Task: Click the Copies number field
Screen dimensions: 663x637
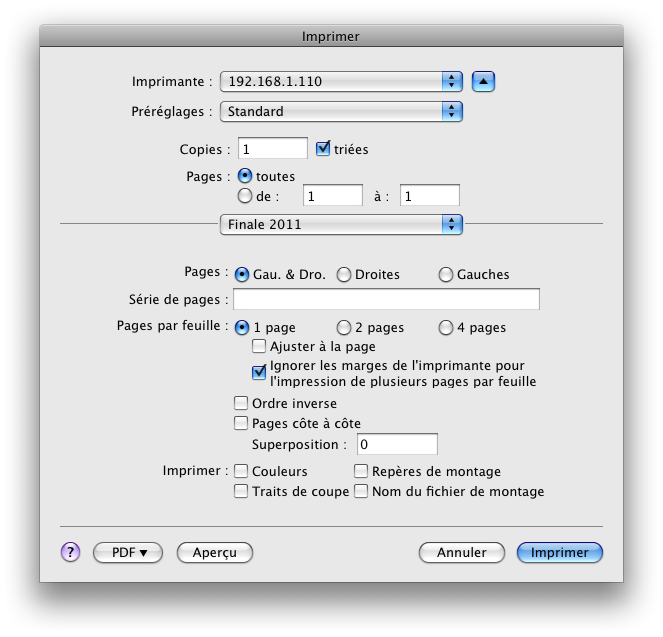Action: click(272, 149)
